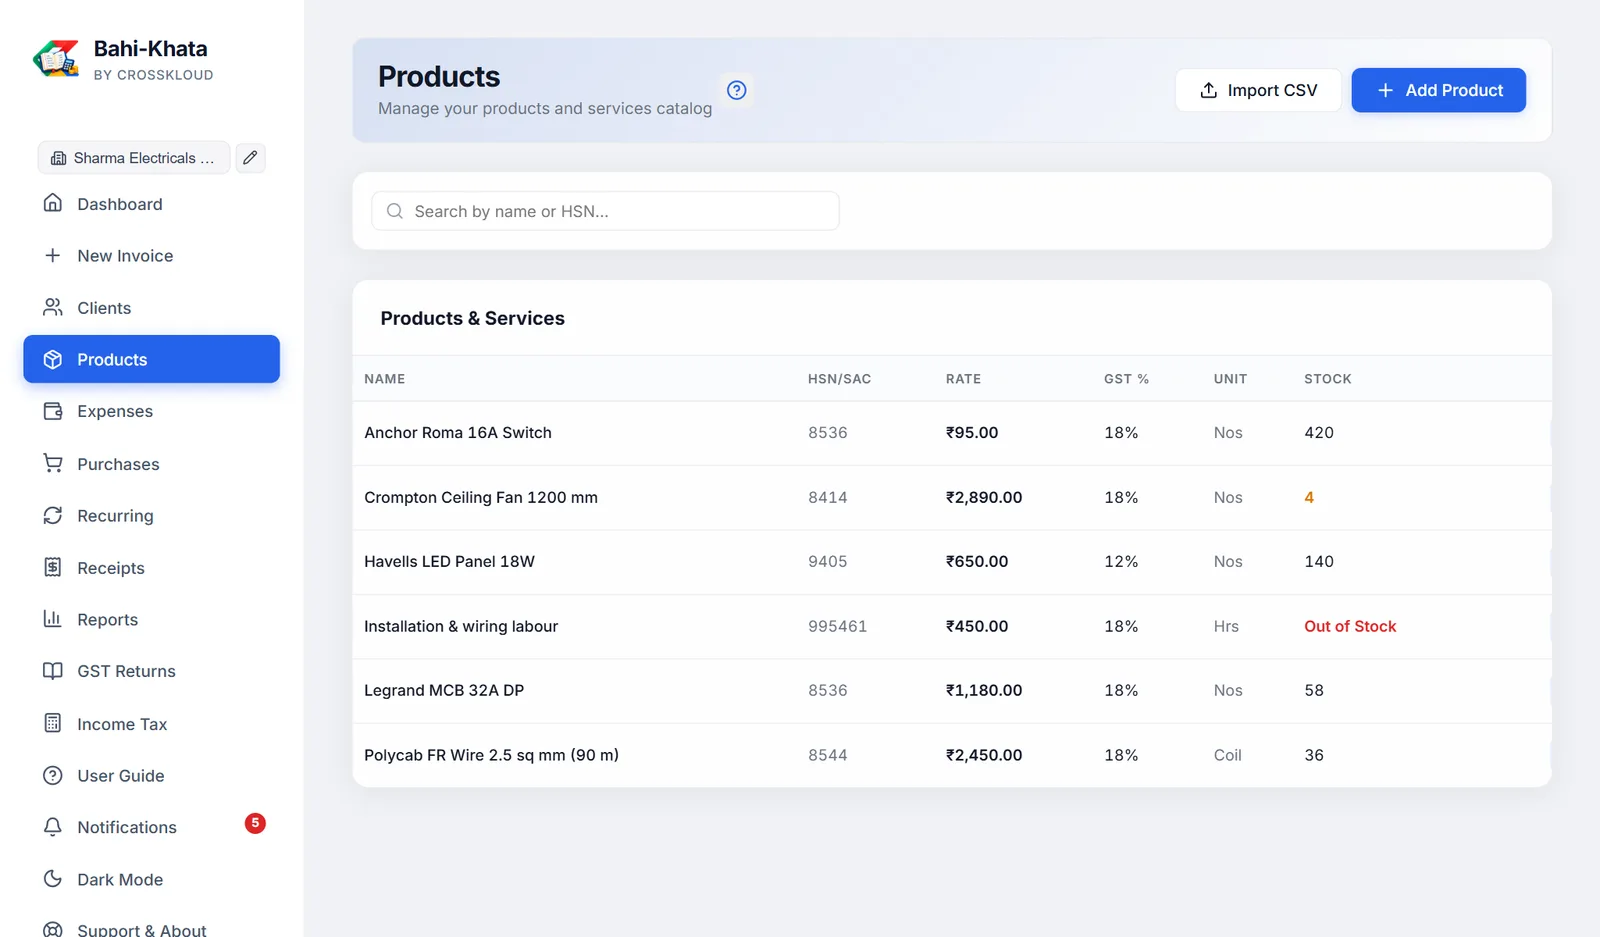Image resolution: width=1600 pixels, height=937 pixels.
Task: Click the plus icon for New Invoice
Action: pos(53,255)
